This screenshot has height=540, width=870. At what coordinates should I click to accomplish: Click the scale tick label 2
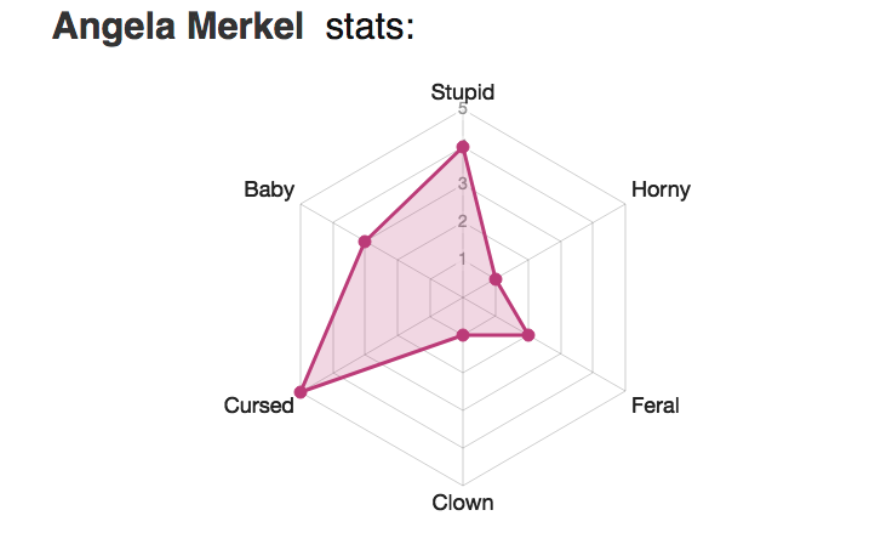[463, 221]
